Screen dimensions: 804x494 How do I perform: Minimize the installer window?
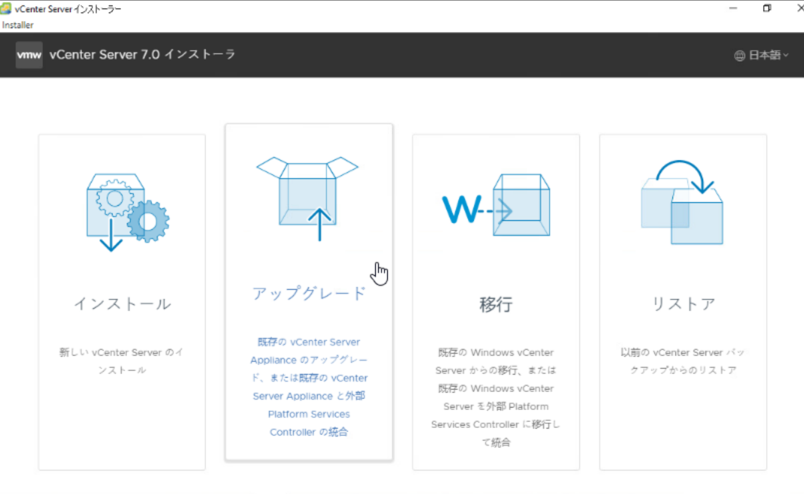pos(733,8)
